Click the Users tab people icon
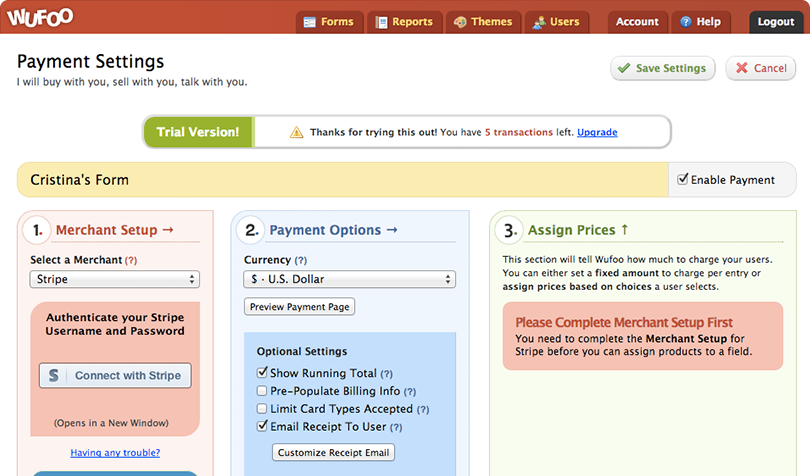Image resolution: width=810 pixels, height=476 pixels. (539, 22)
